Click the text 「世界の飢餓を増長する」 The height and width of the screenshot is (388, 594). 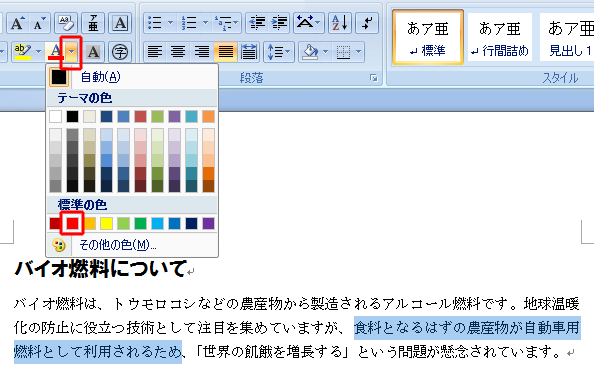(x=272, y=352)
